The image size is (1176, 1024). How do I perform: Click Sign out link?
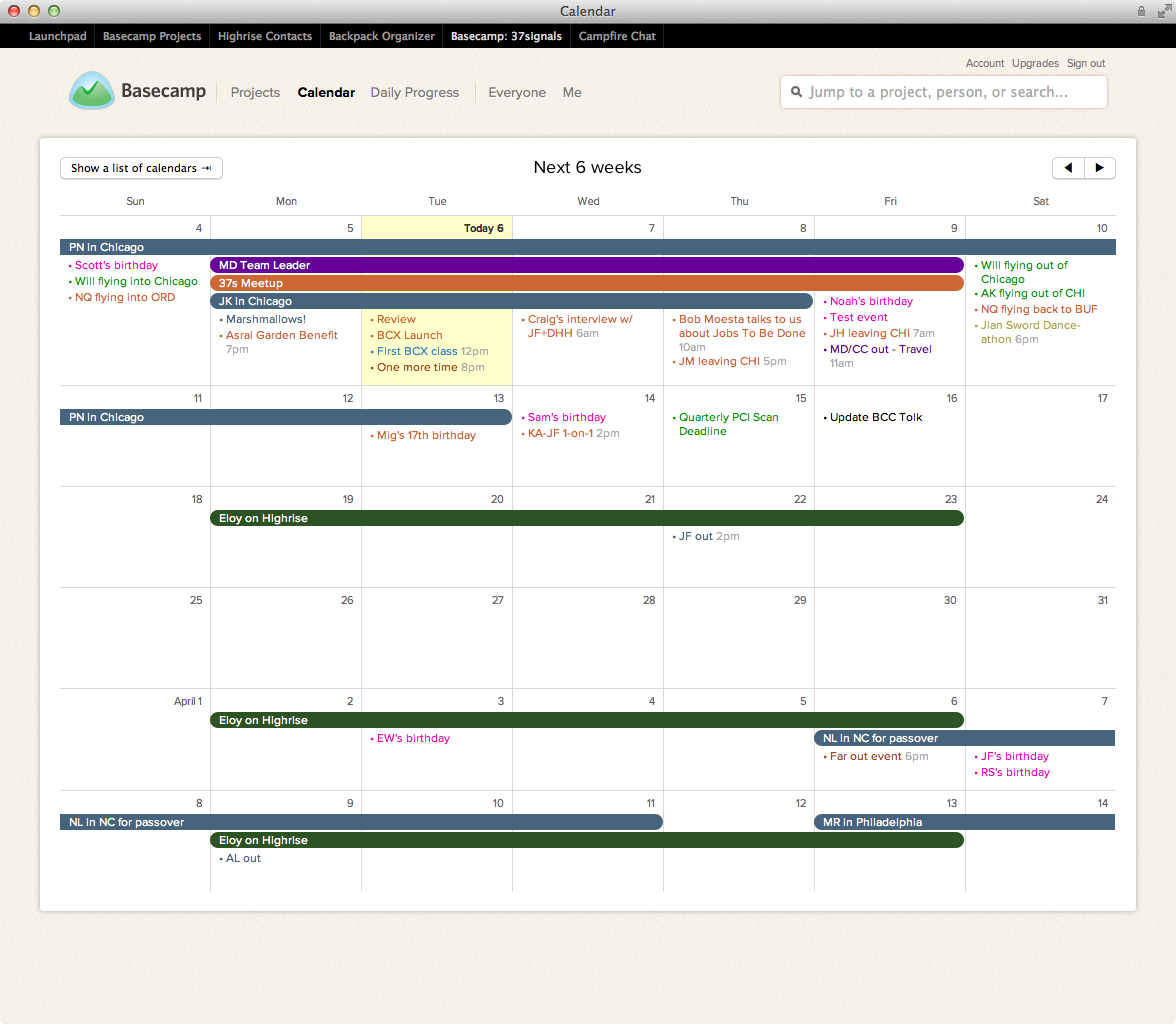point(1086,64)
